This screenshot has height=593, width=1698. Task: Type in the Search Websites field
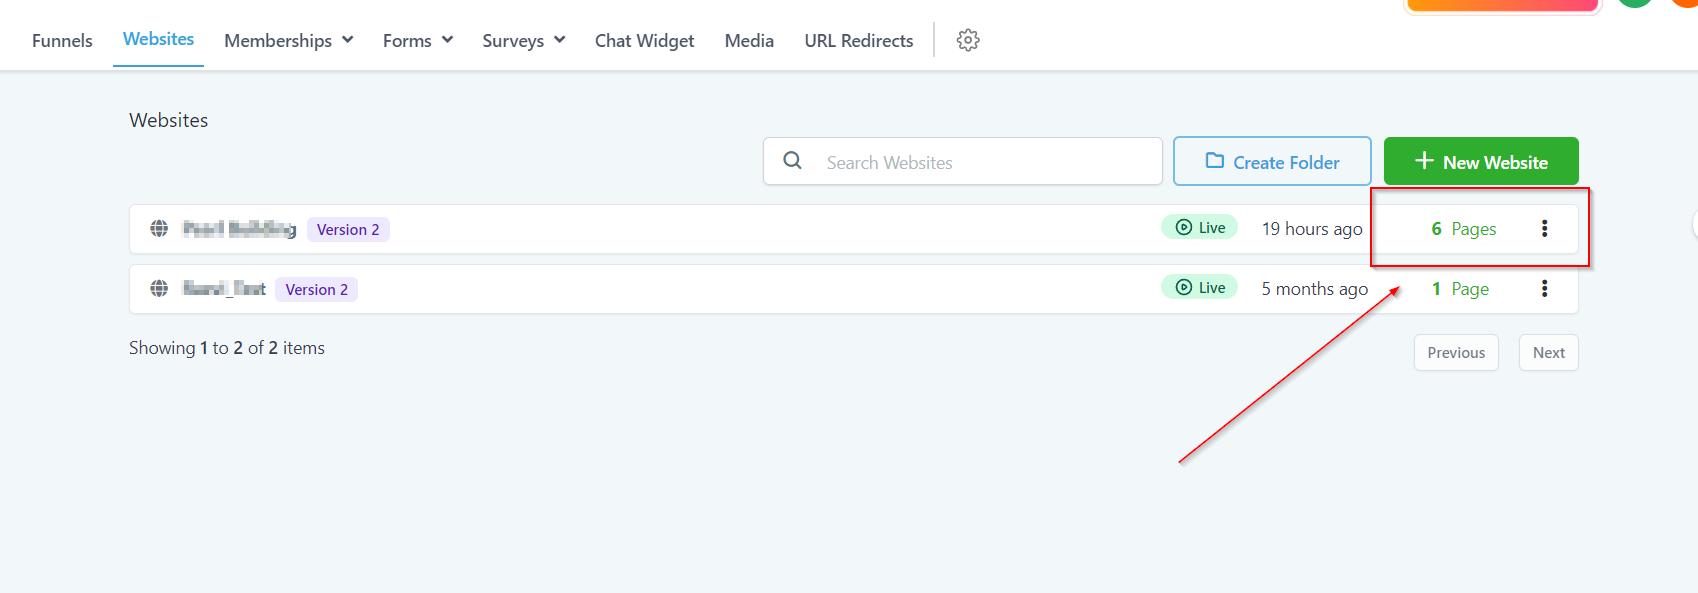pos(985,162)
